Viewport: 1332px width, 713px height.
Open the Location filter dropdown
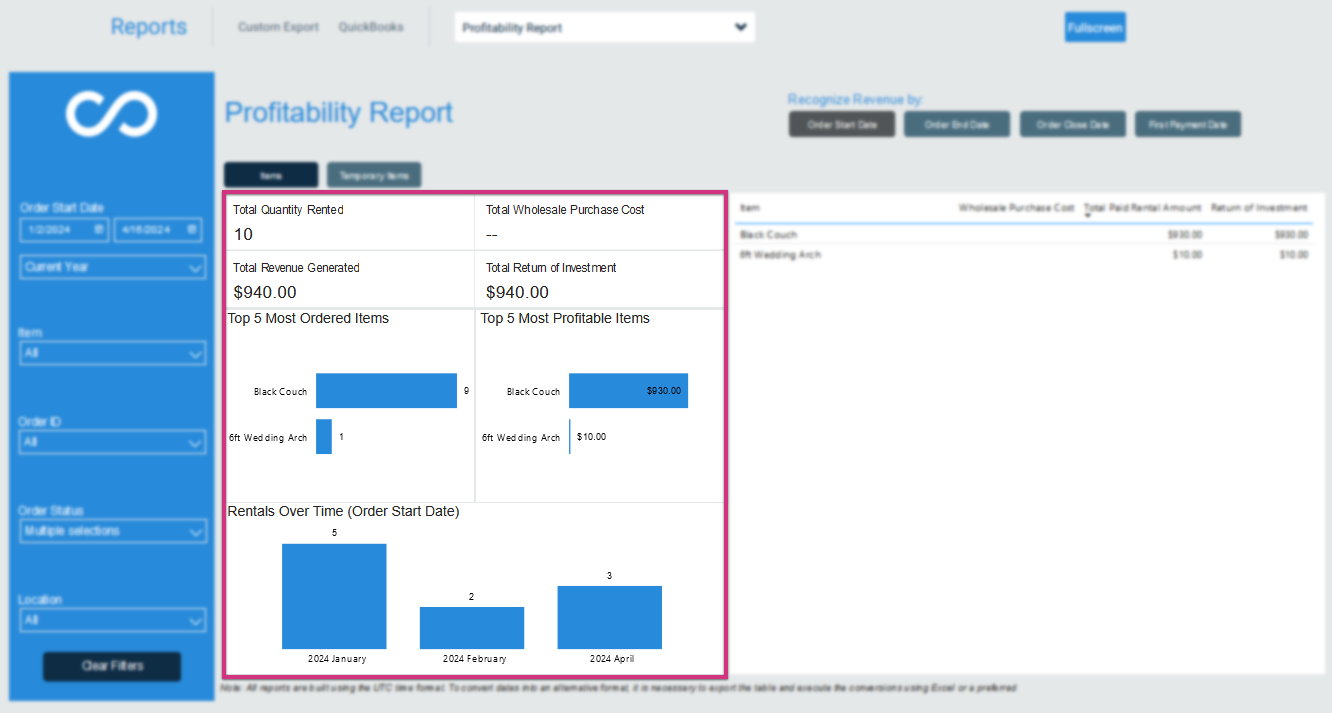112,620
